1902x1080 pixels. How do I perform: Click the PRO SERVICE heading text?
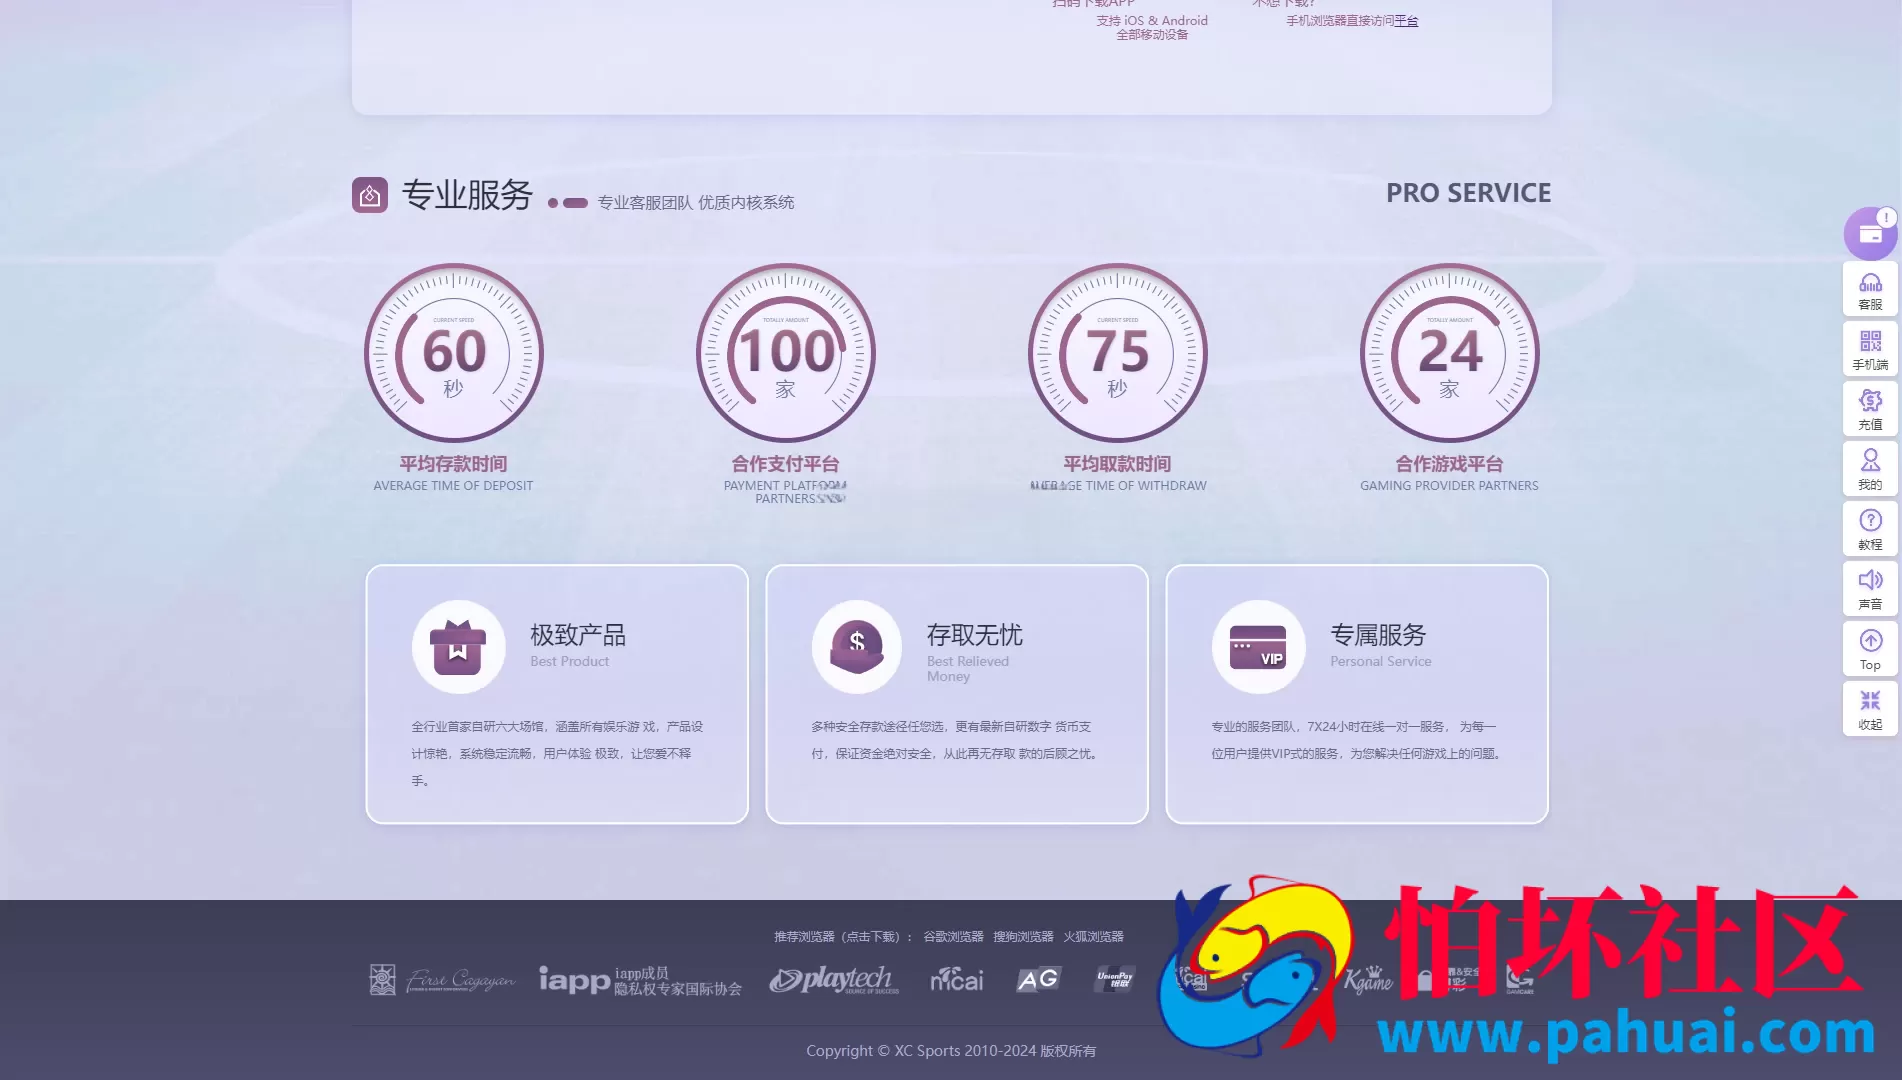1469,193
